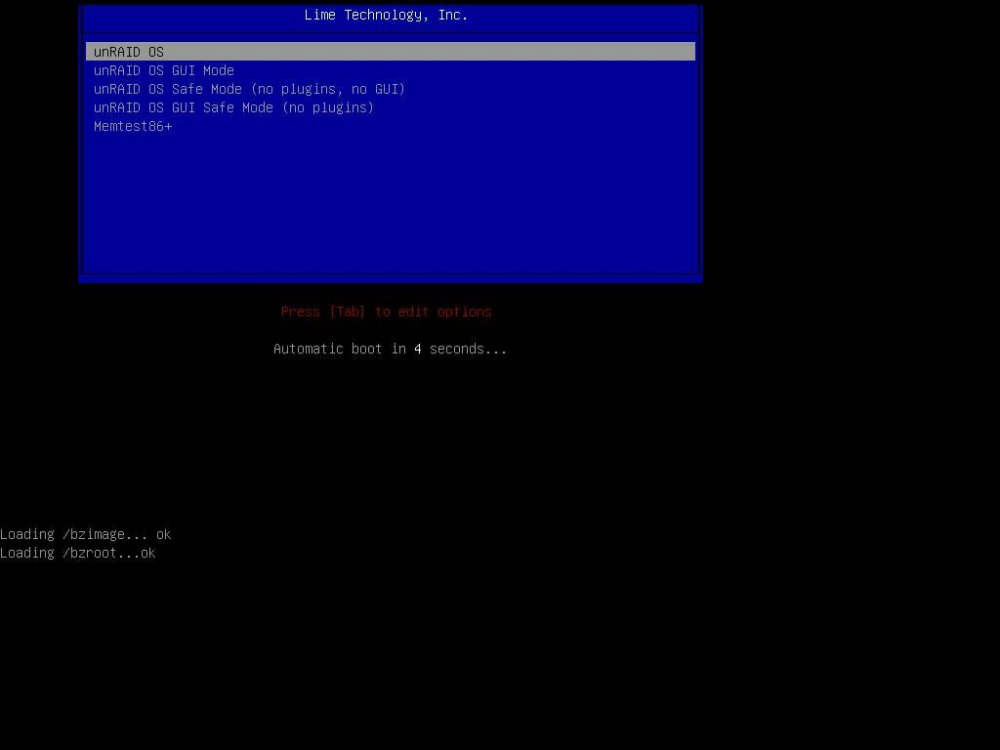Click the Loading /bzimage... ok line
This screenshot has width=1000, height=750.
[85, 534]
